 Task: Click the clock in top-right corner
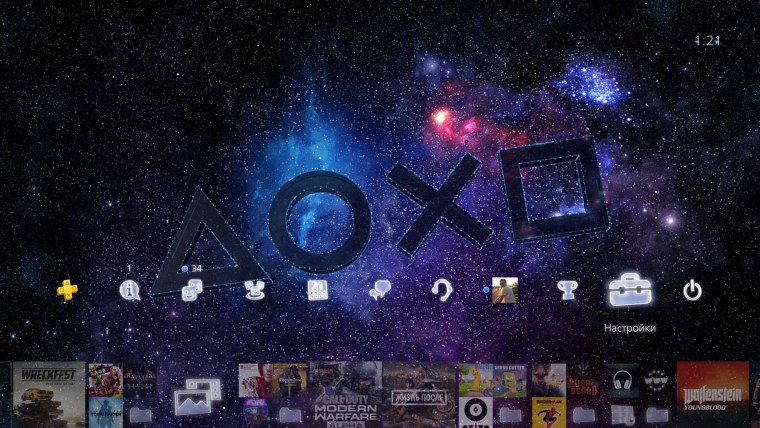[x=707, y=41]
